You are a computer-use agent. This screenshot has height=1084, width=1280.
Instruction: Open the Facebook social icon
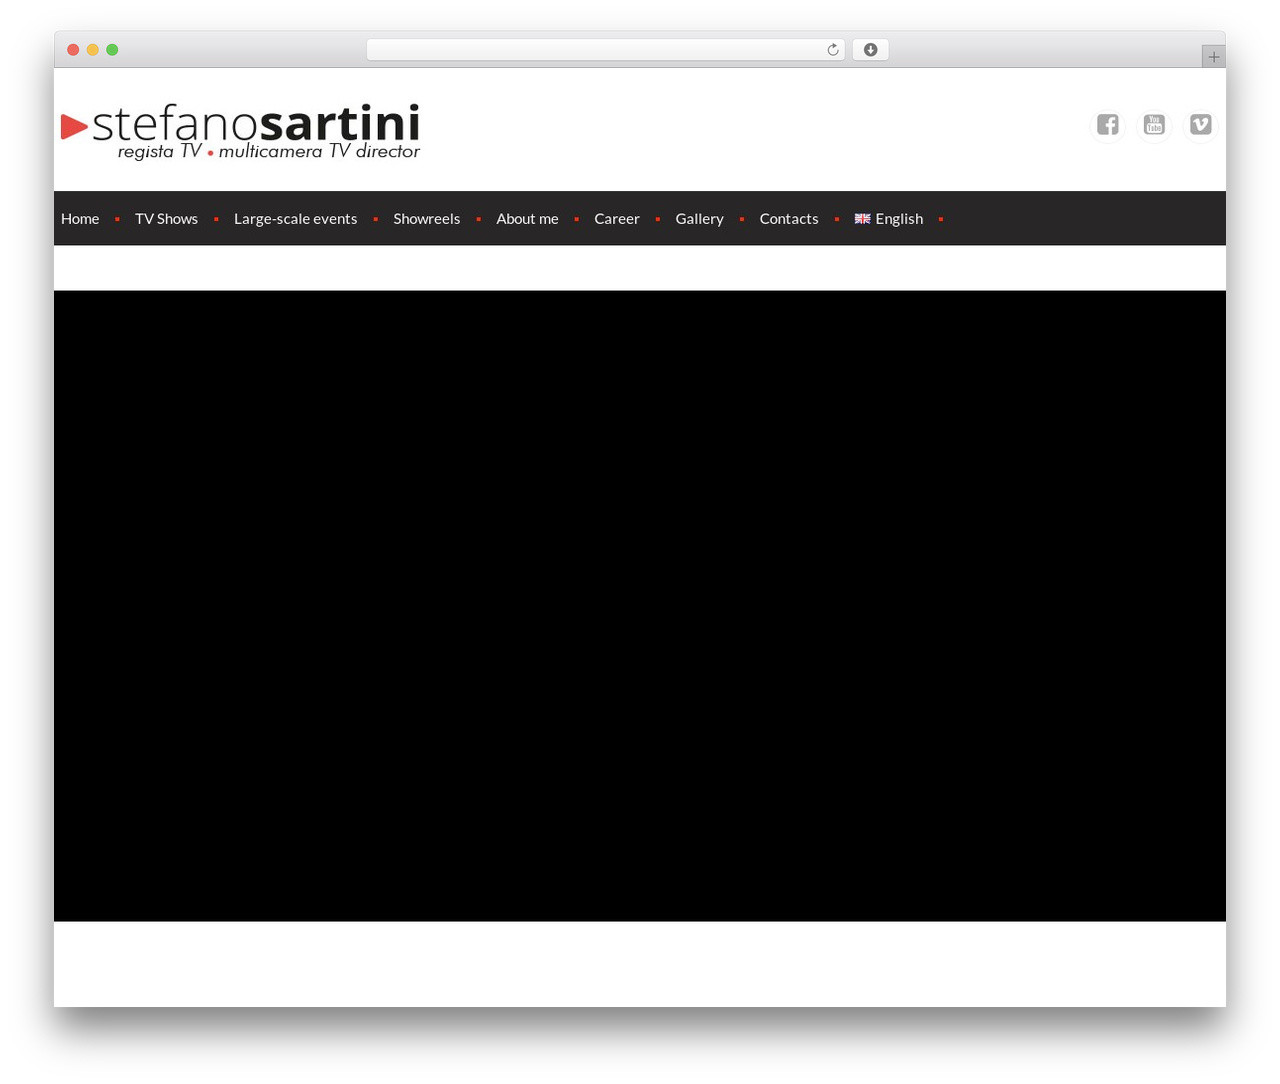pyautogui.click(x=1107, y=125)
